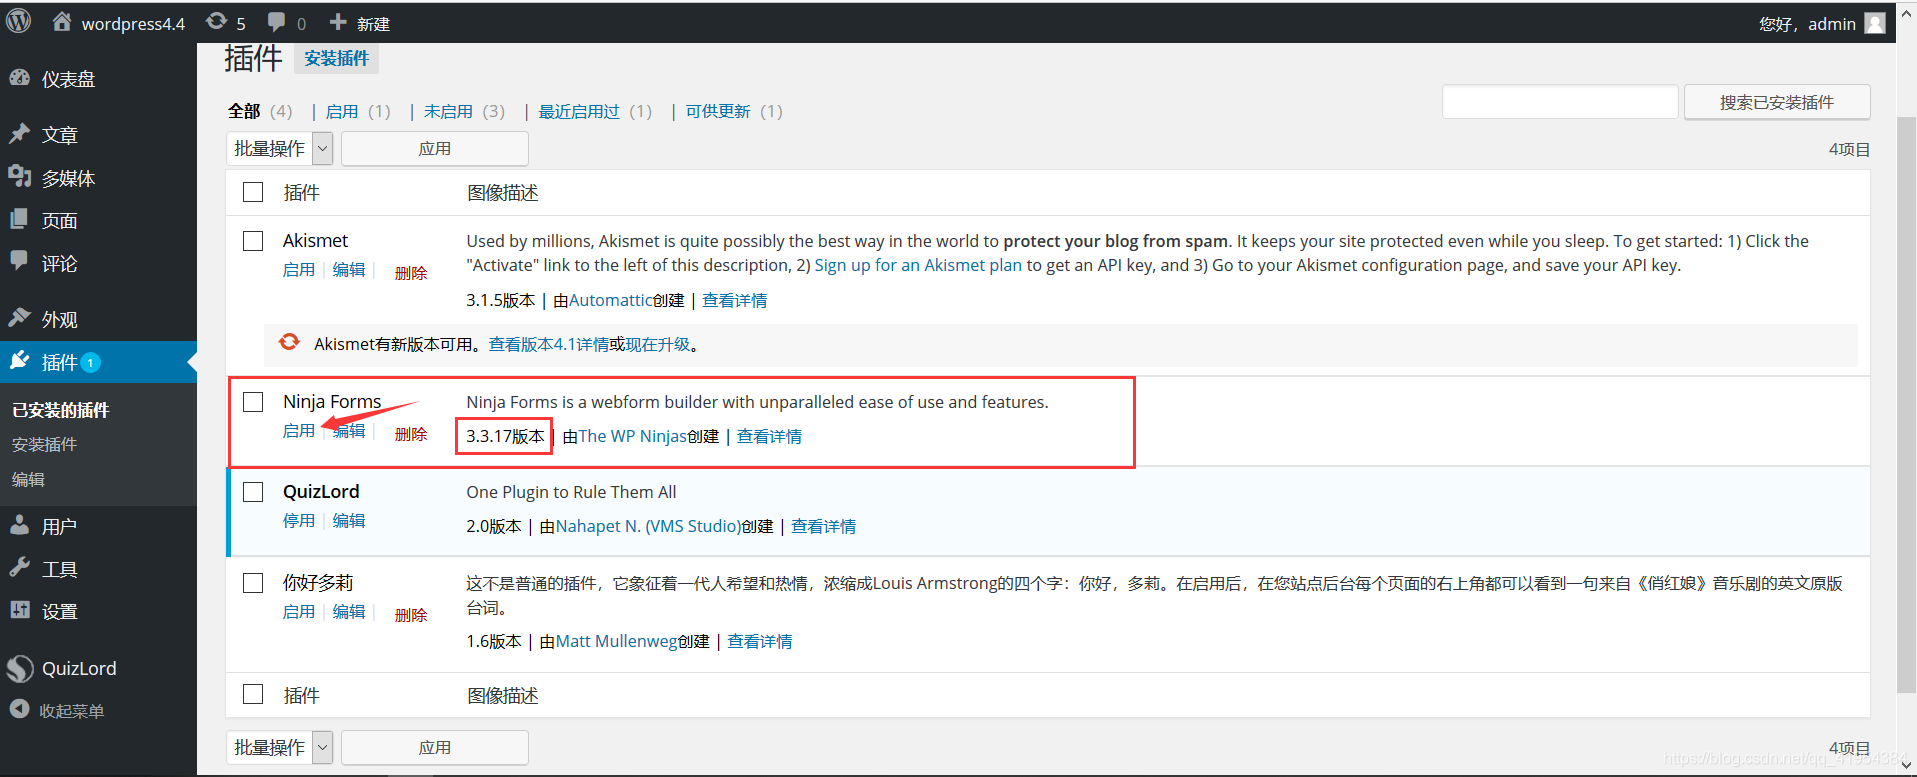The height and width of the screenshot is (777, 1917).
Task: Open 多媒体 media icon
Action: pyautogui.click(x=19, y=177)
